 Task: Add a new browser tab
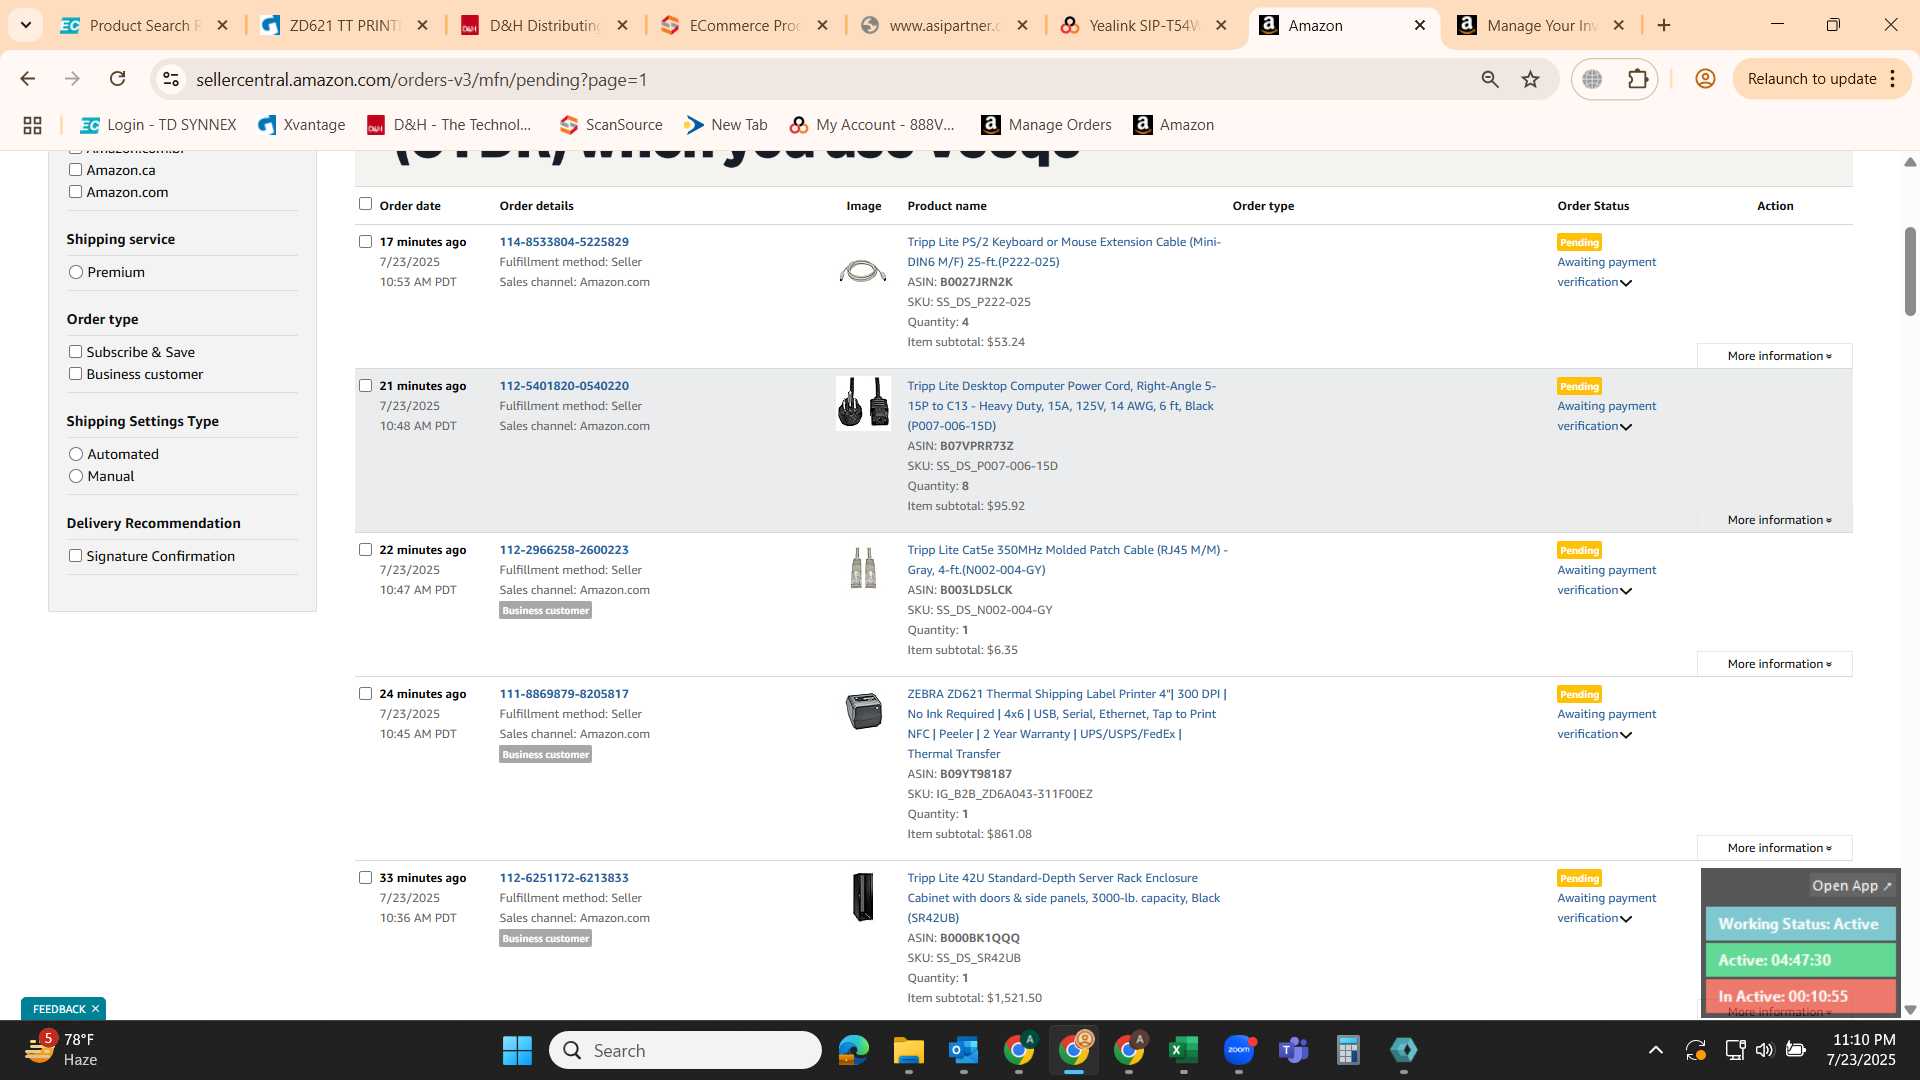[1664, 25]
